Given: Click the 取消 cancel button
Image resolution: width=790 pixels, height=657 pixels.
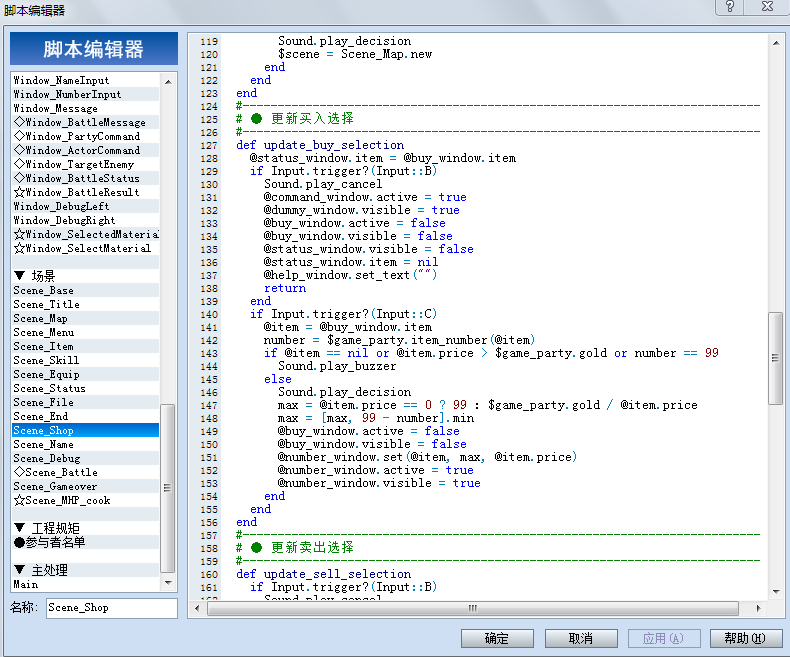Looking at the screenshot, I should [x=581, y=638].
